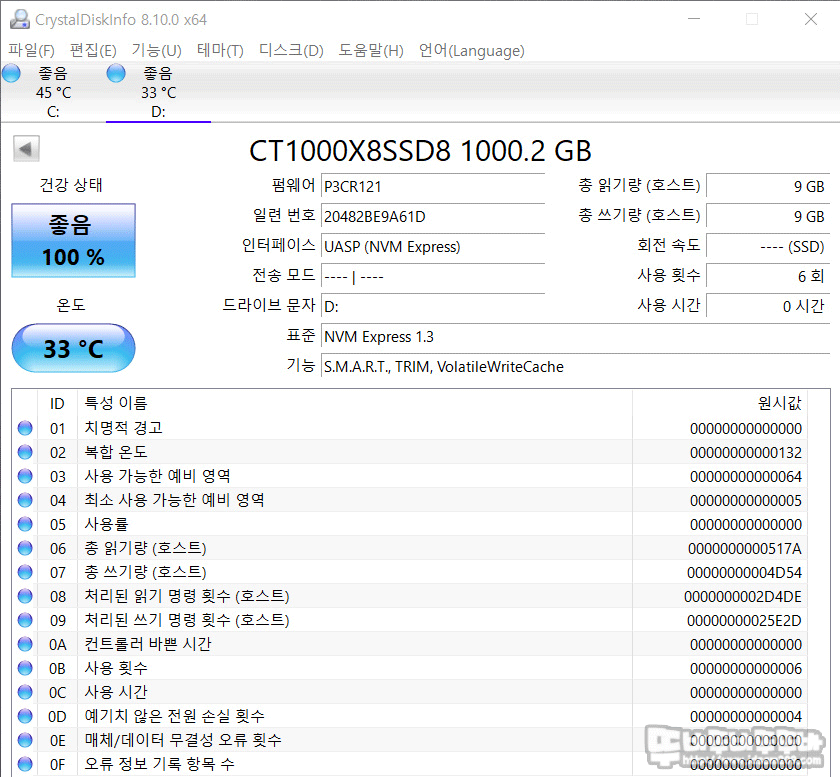
Task: Click status orb for 0A 컨트롤러 바쁜 시간
Action: click(x=25, y=644)
